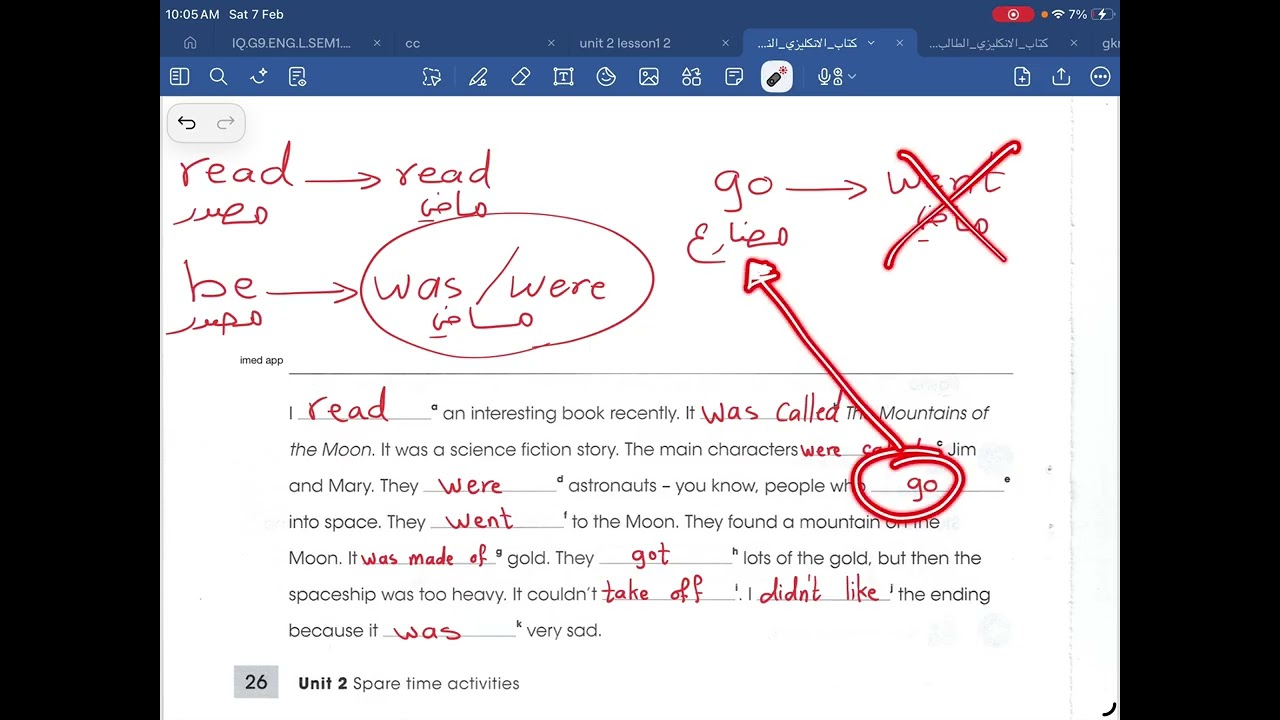Close the الطالب student book tab
1280x720 pixels.
coord(1073,43)
